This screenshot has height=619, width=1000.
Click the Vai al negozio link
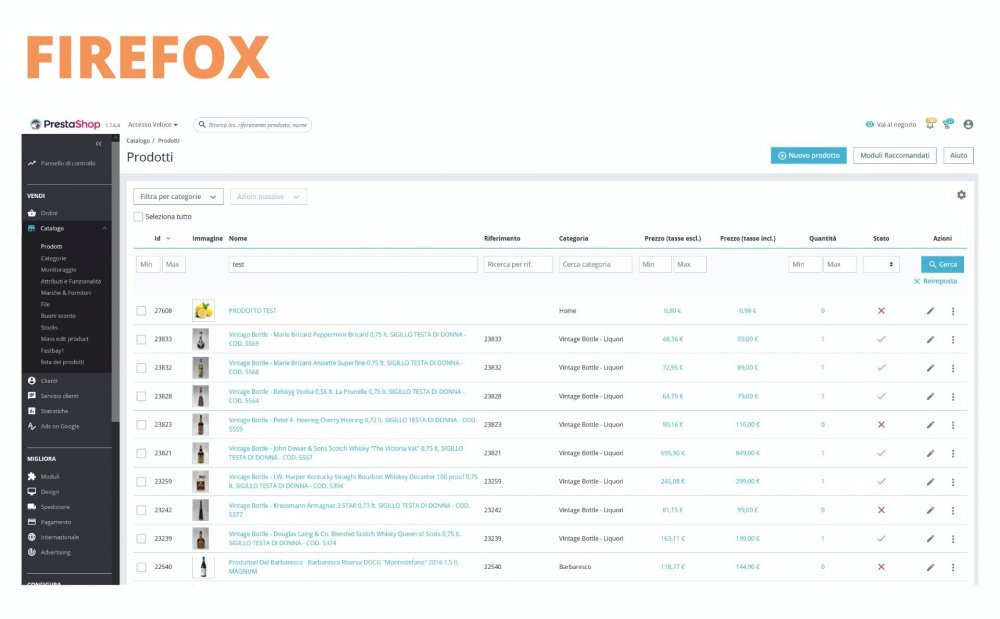(x=894, y=124)
